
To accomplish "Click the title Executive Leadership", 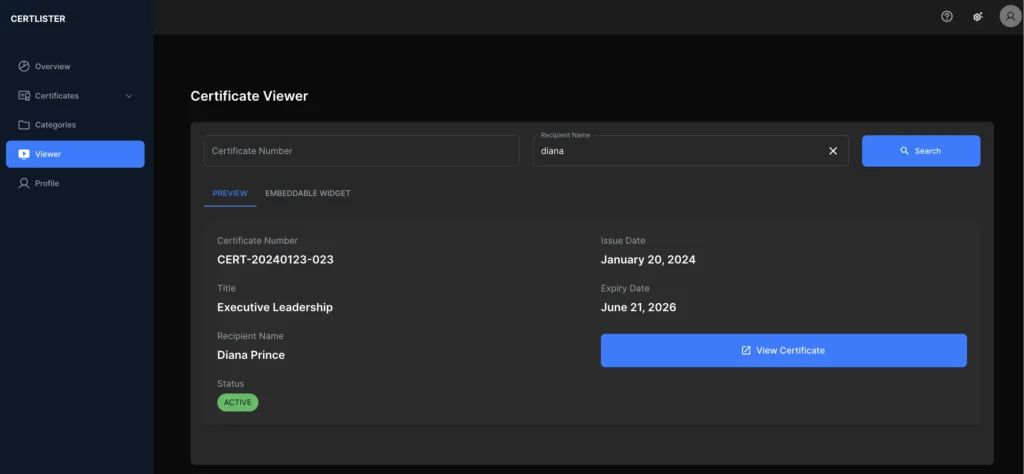I will [x=275, y=308].
